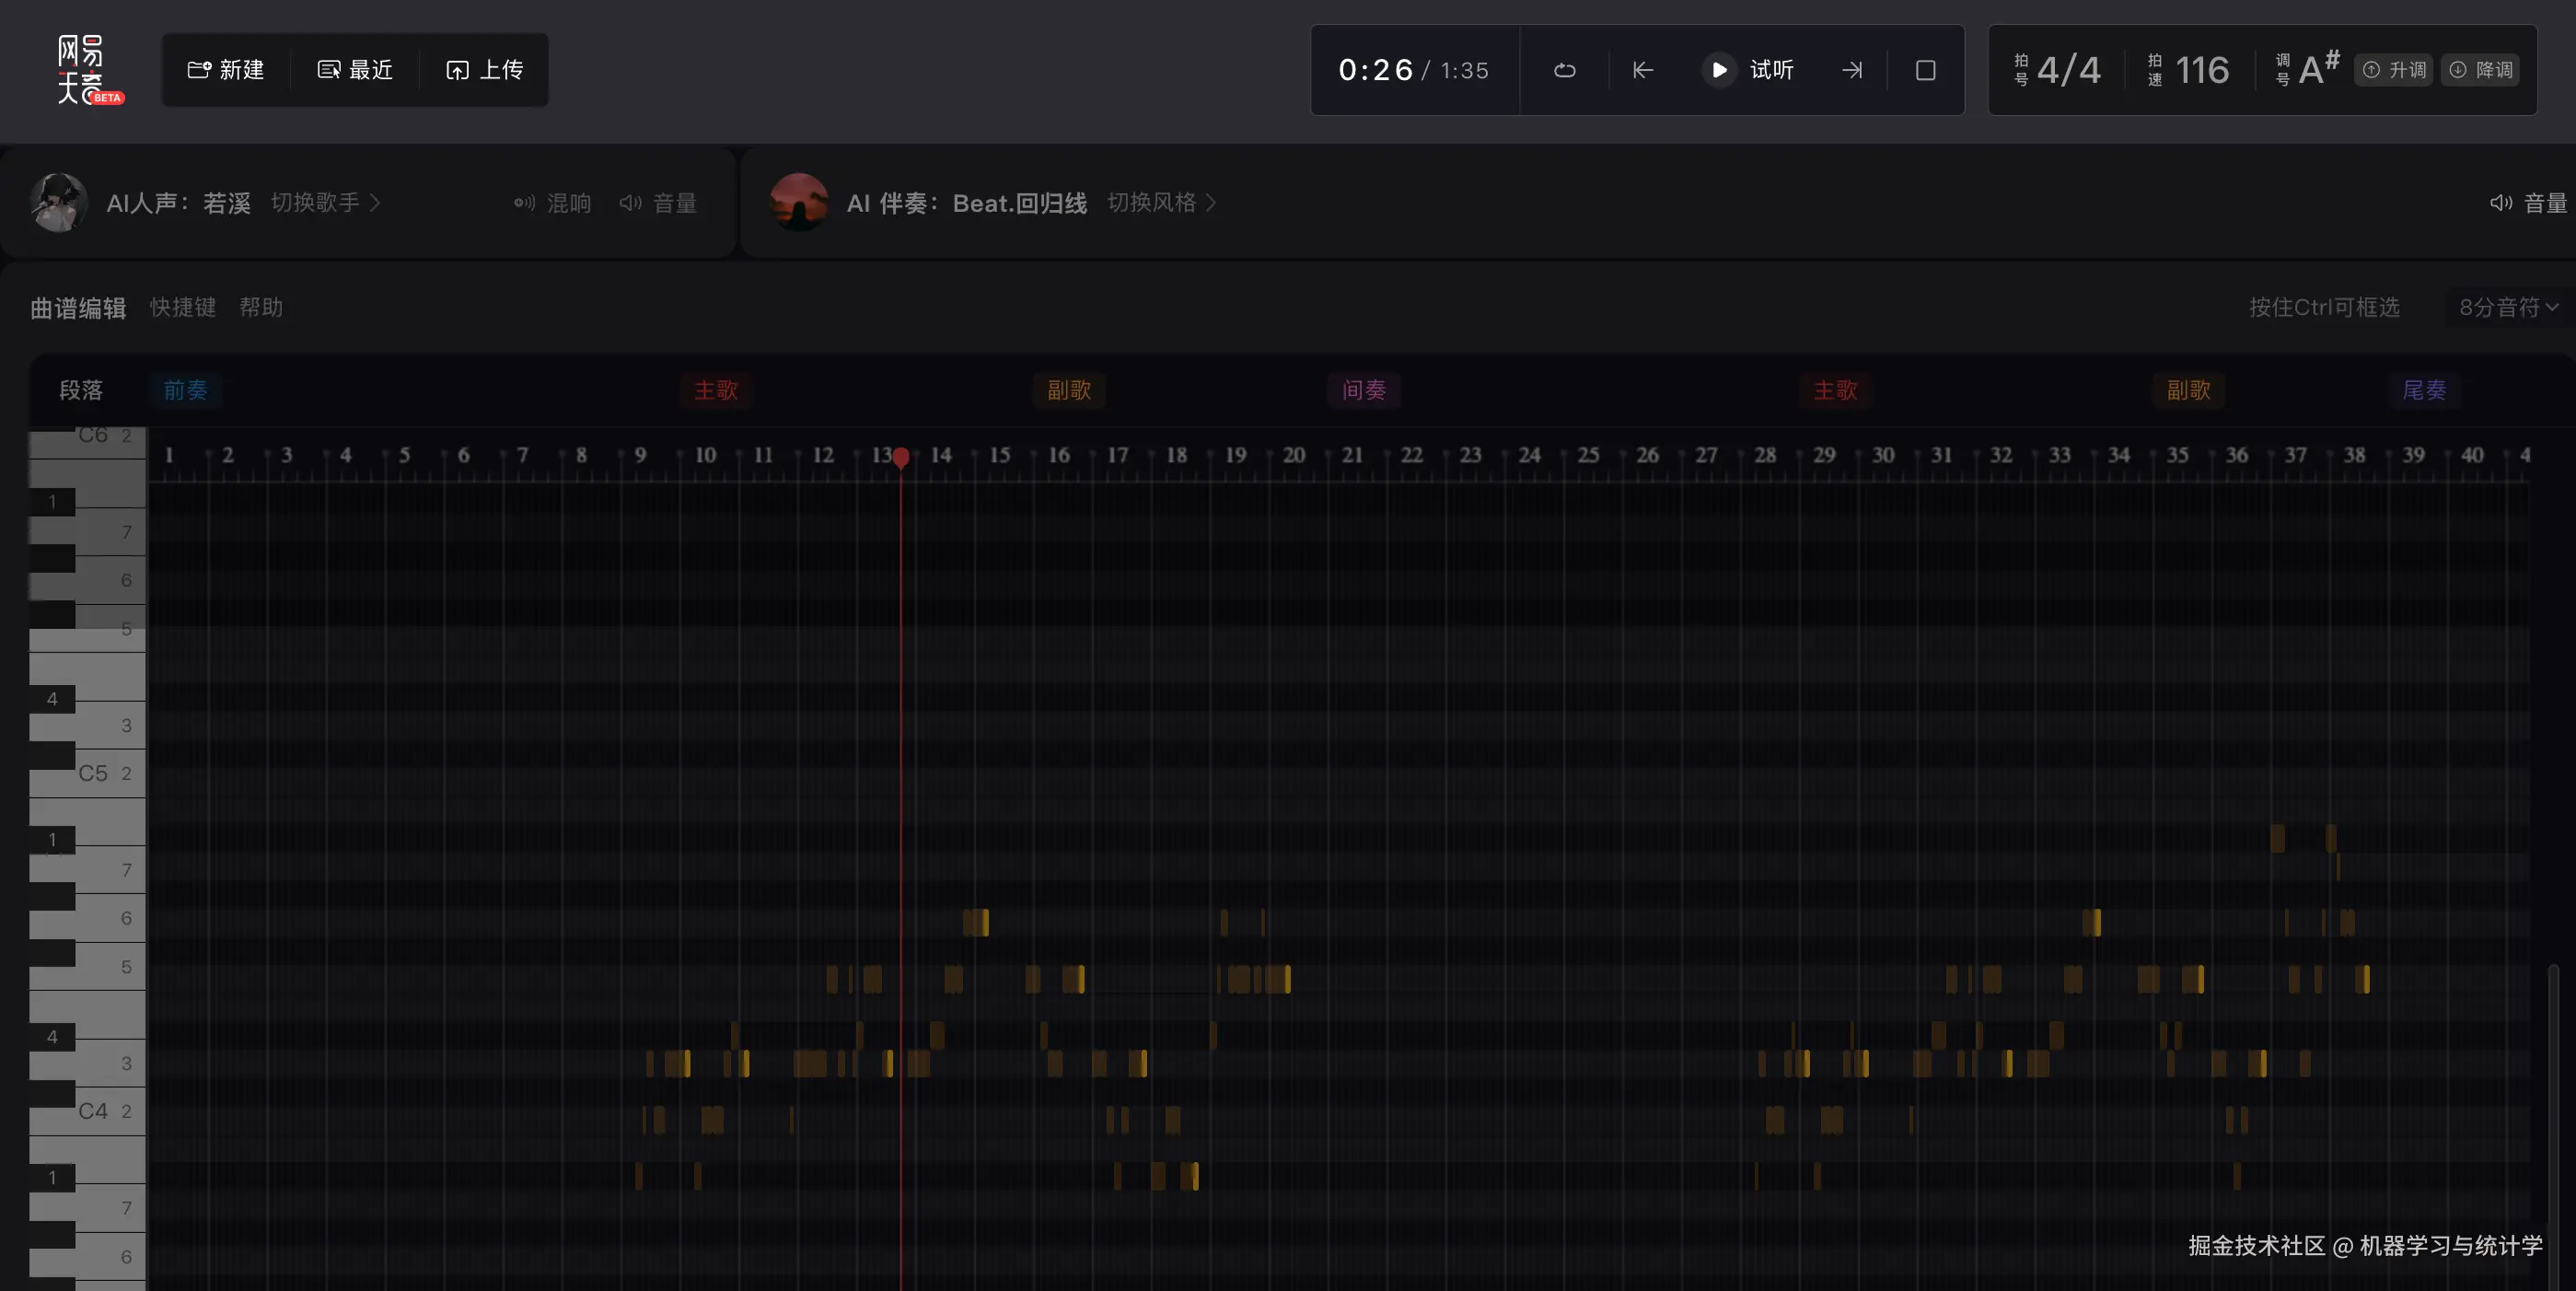Click the 新建 new project button
Screen dimensions: 2576x1291
(x=226, y=70)
